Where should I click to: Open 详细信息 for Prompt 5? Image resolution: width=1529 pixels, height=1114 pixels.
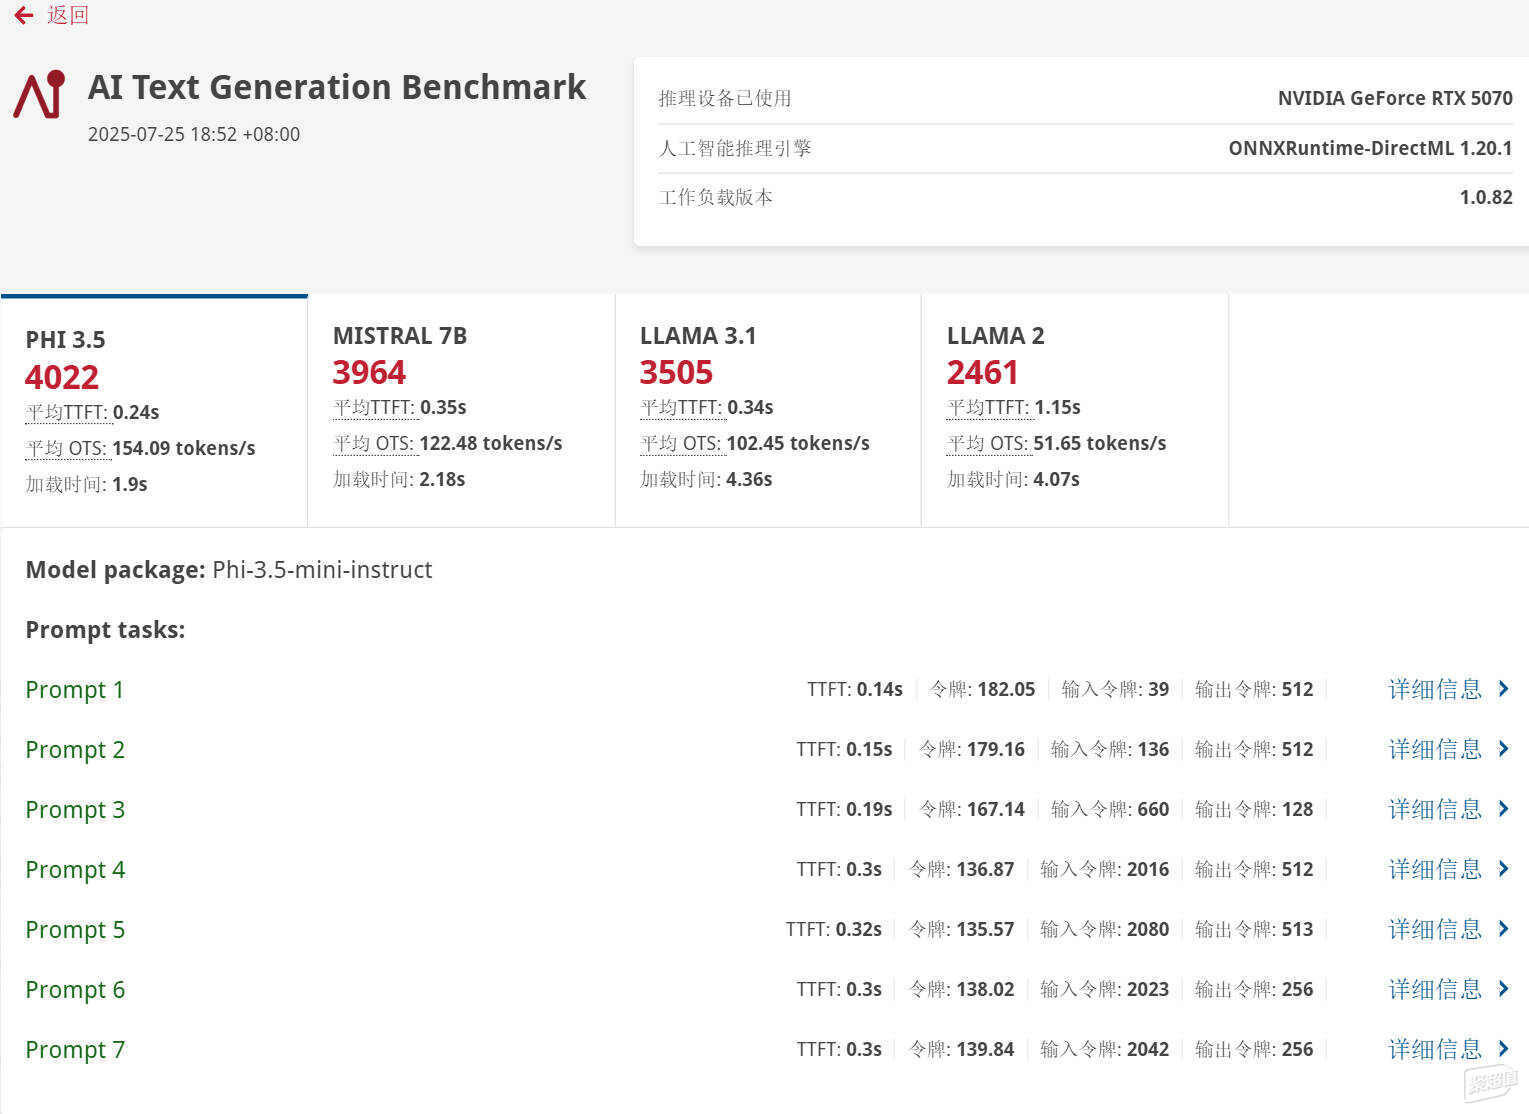pyautogui.click(x=1435, y=929)
